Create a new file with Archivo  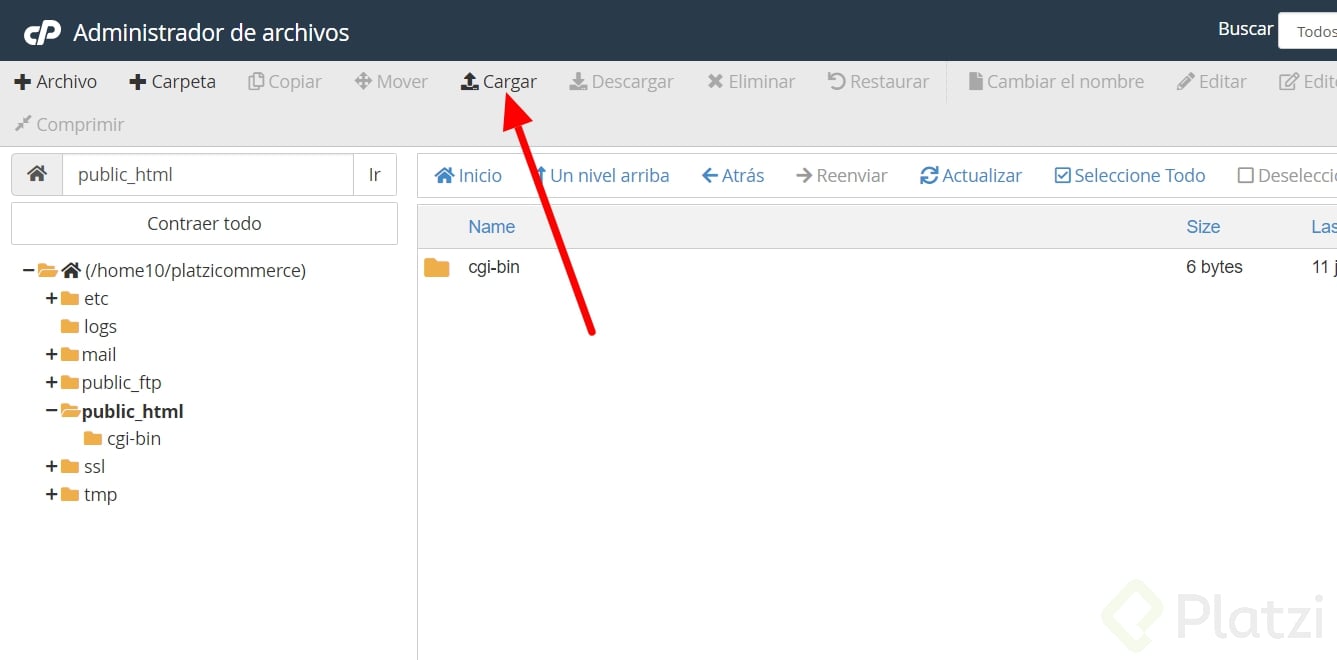point(56,82)
